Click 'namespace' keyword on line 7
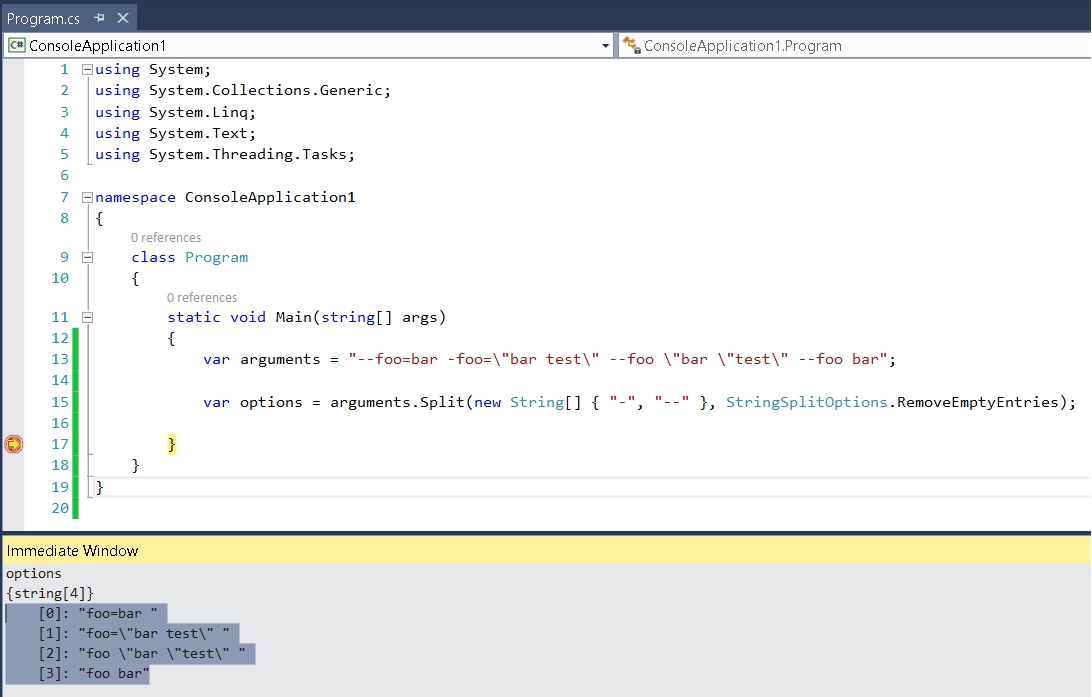 (x=135, y=197)
